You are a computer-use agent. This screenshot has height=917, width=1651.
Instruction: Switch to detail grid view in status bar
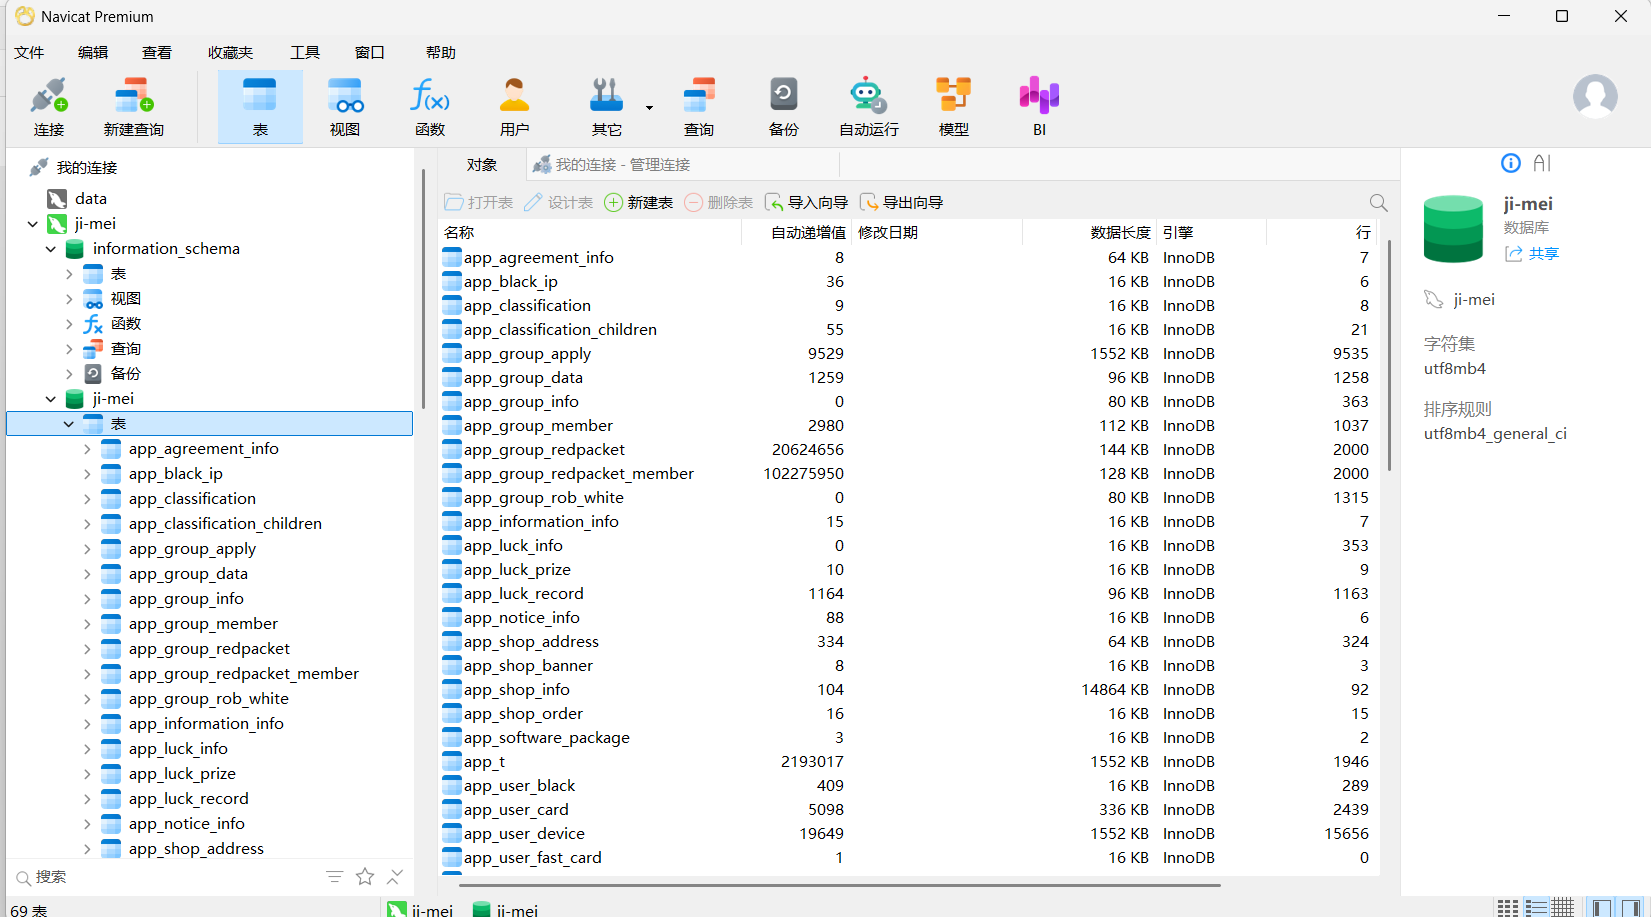point(1562,907)
